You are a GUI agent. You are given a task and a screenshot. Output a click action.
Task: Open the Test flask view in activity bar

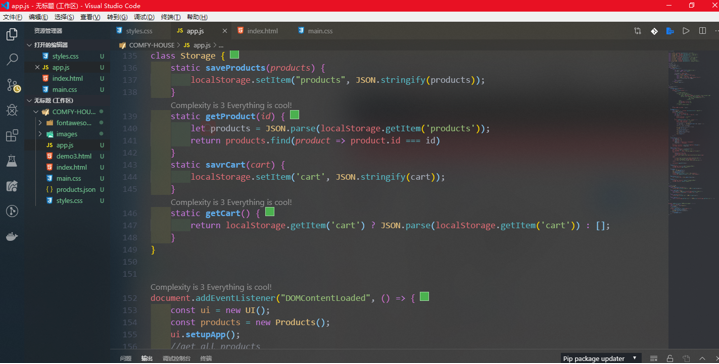12,160
